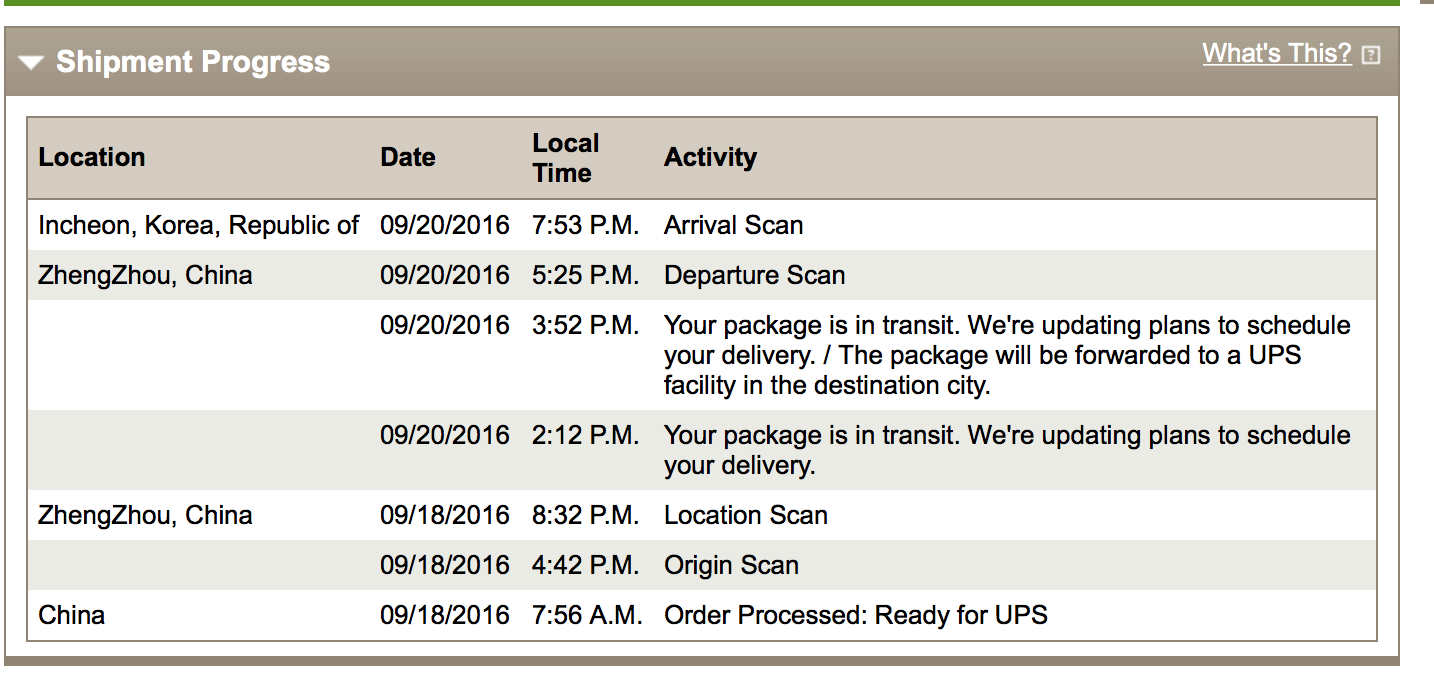Click the help icon beside What's This?

[x=1371, y=55]
